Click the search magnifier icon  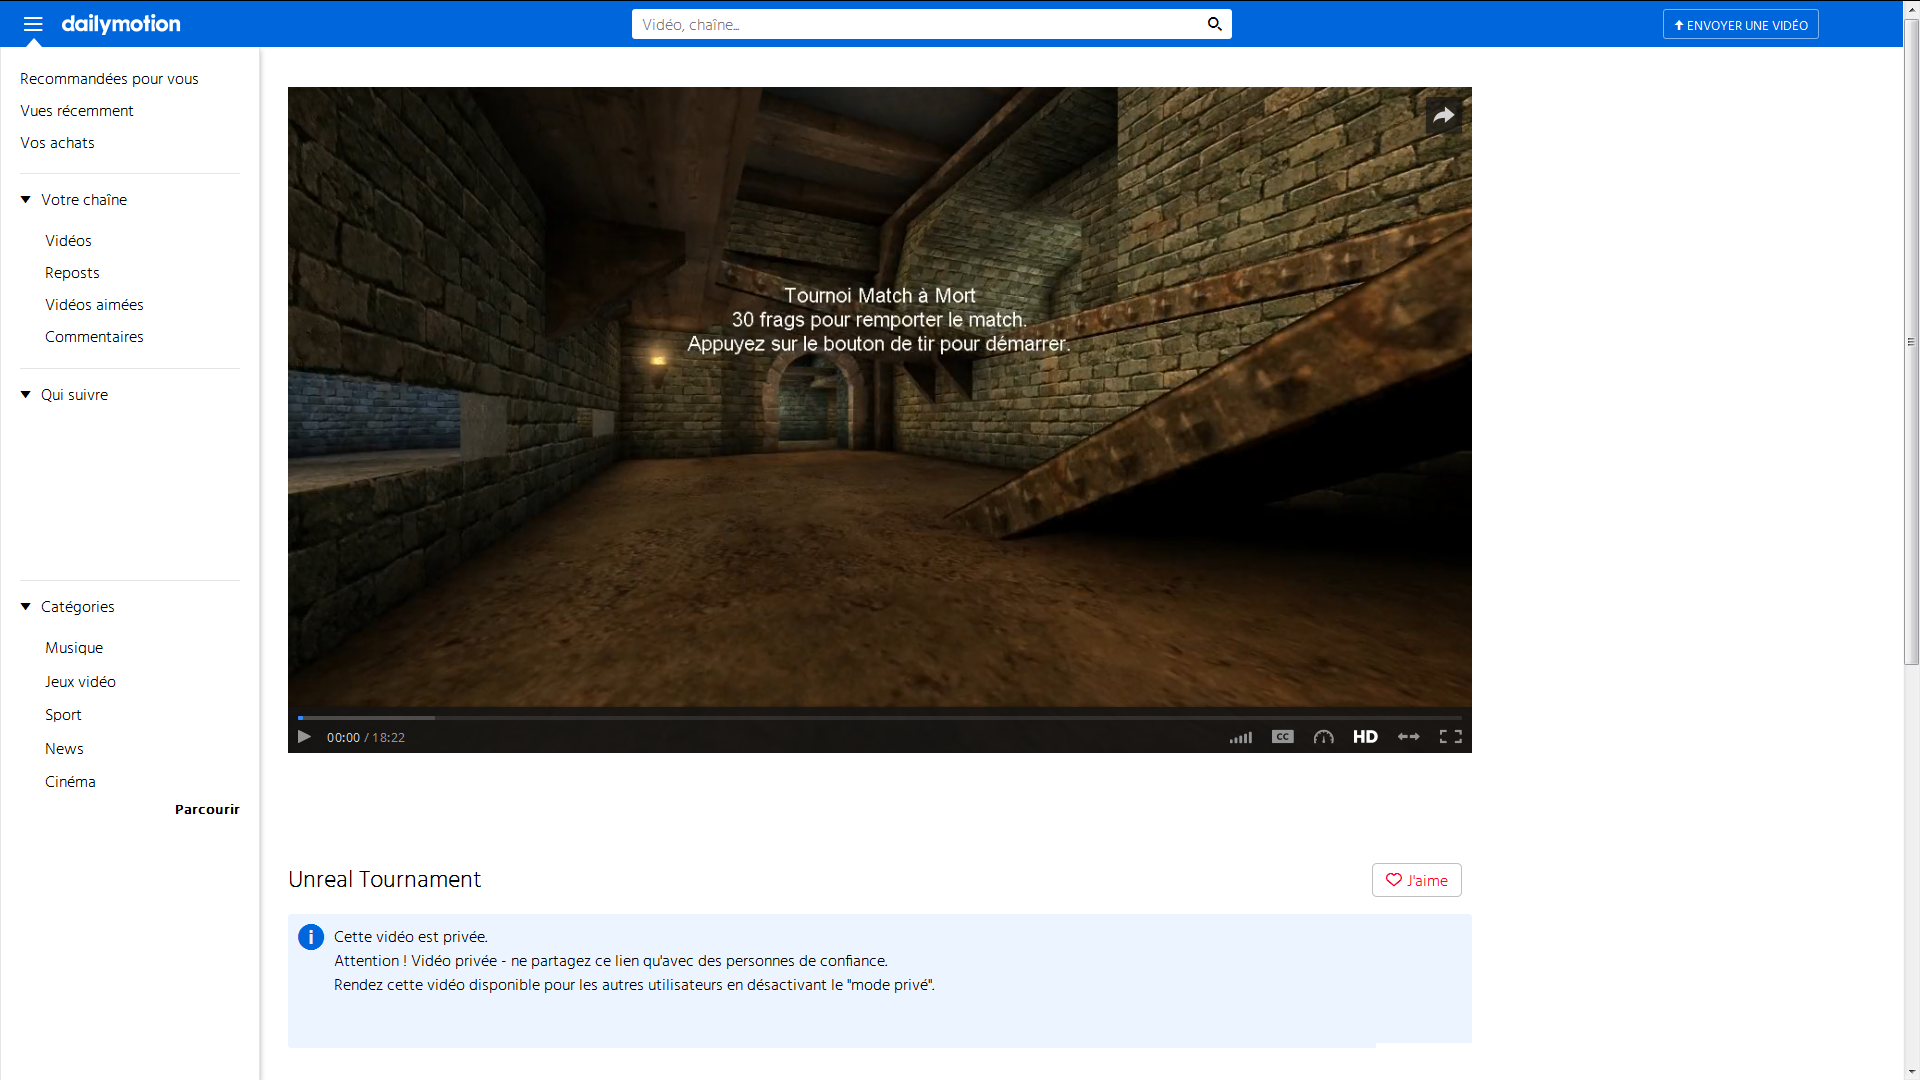[x=1214, y=24]
